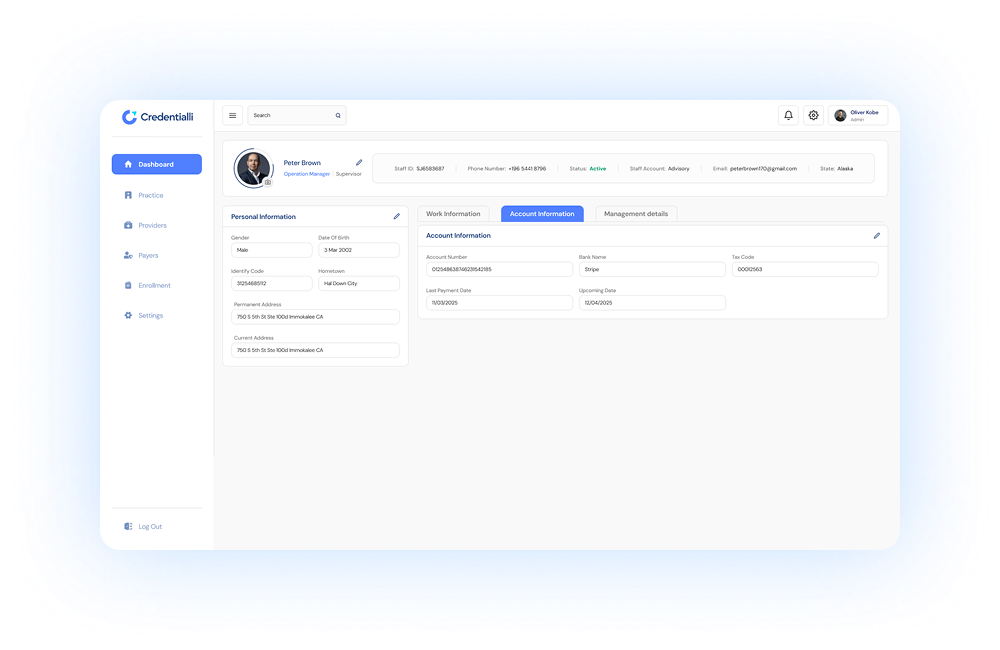Select the Account Information tab

542,214
